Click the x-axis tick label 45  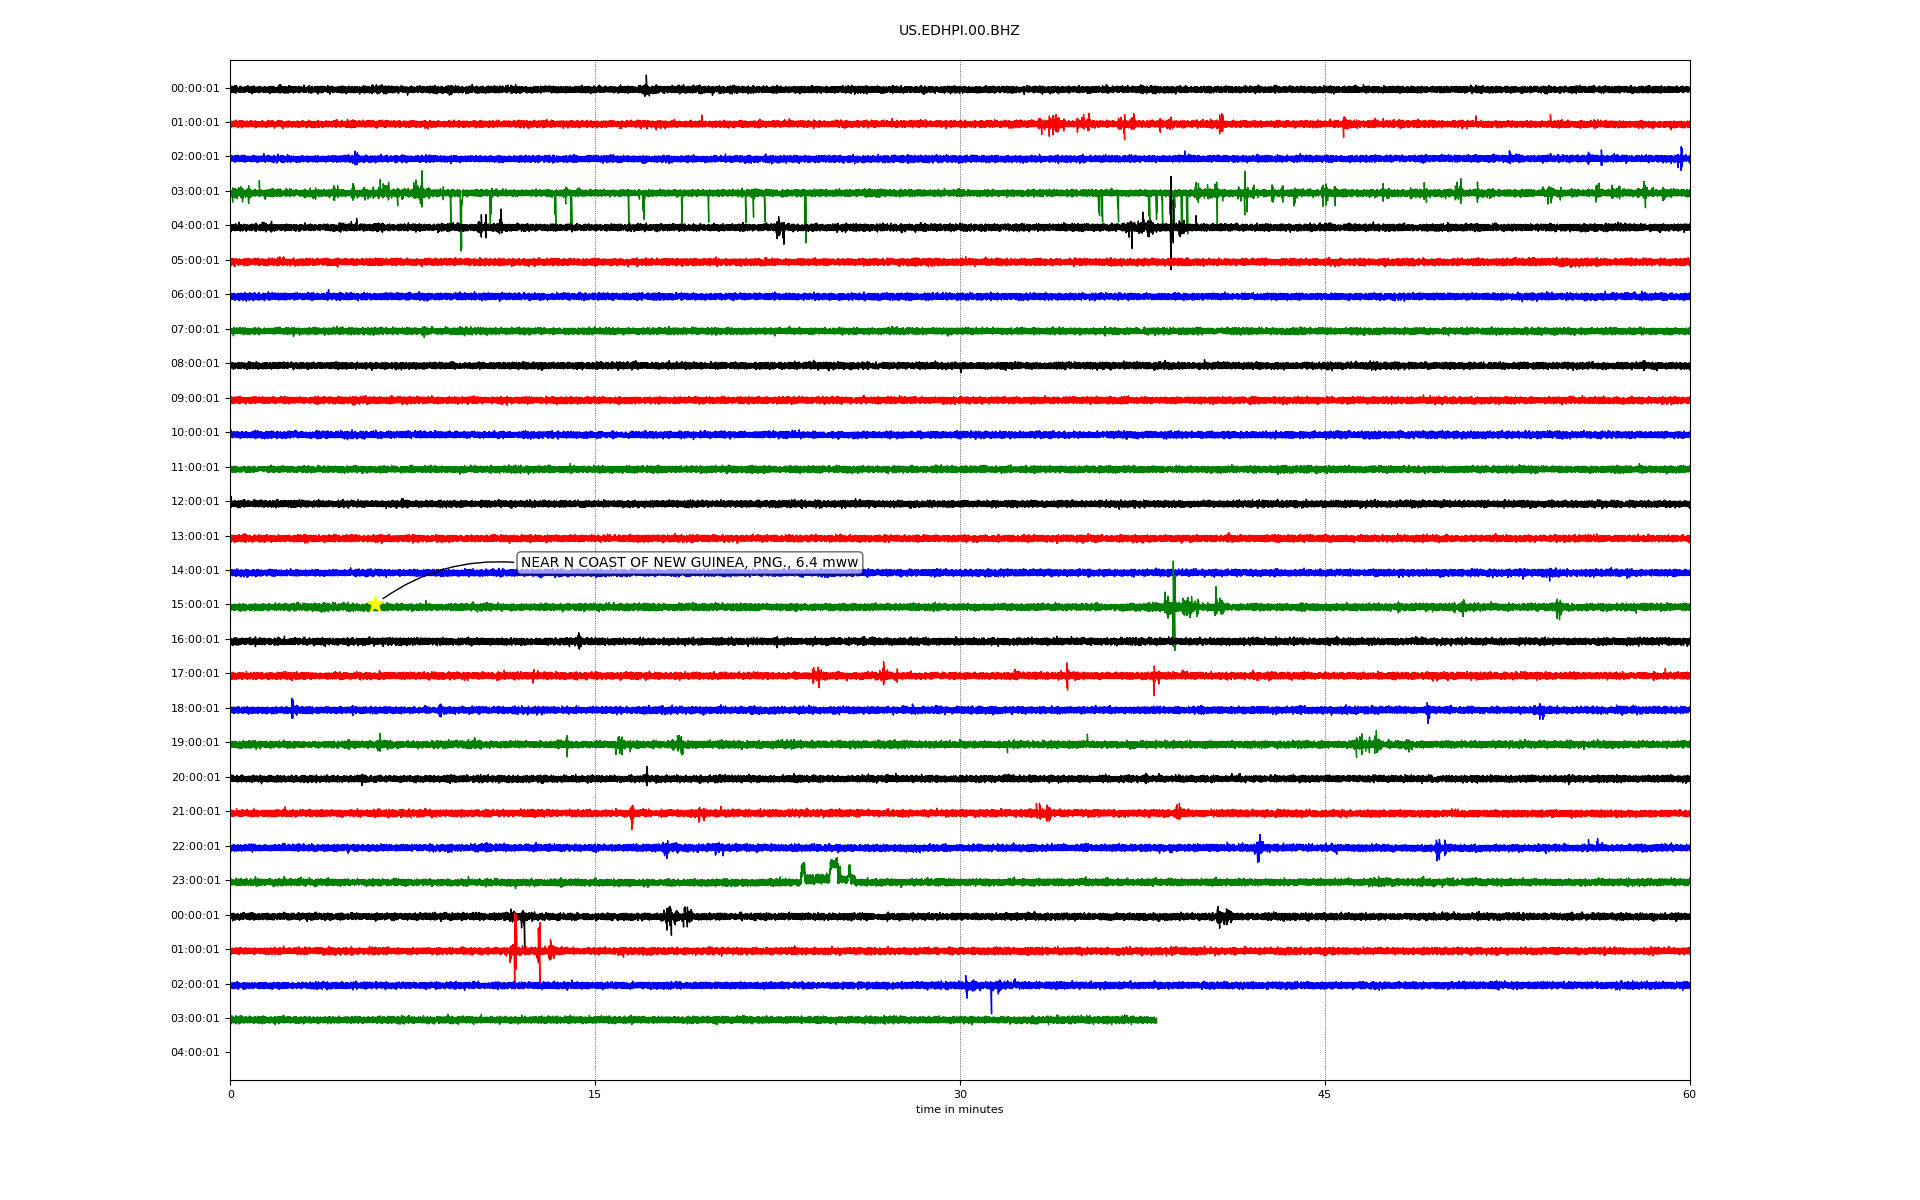(x=1325, y=1095)
